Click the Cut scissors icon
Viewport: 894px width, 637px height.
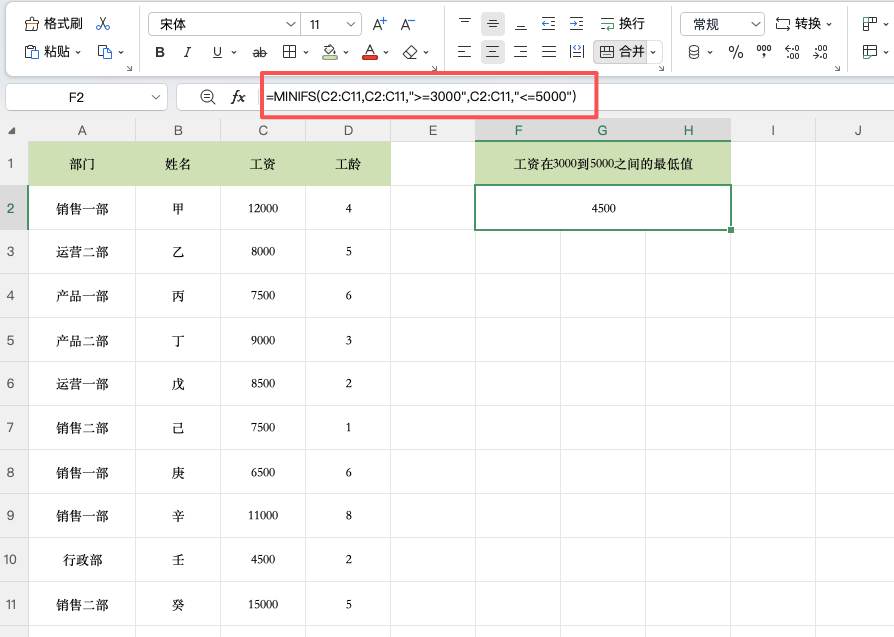[103, 23]
